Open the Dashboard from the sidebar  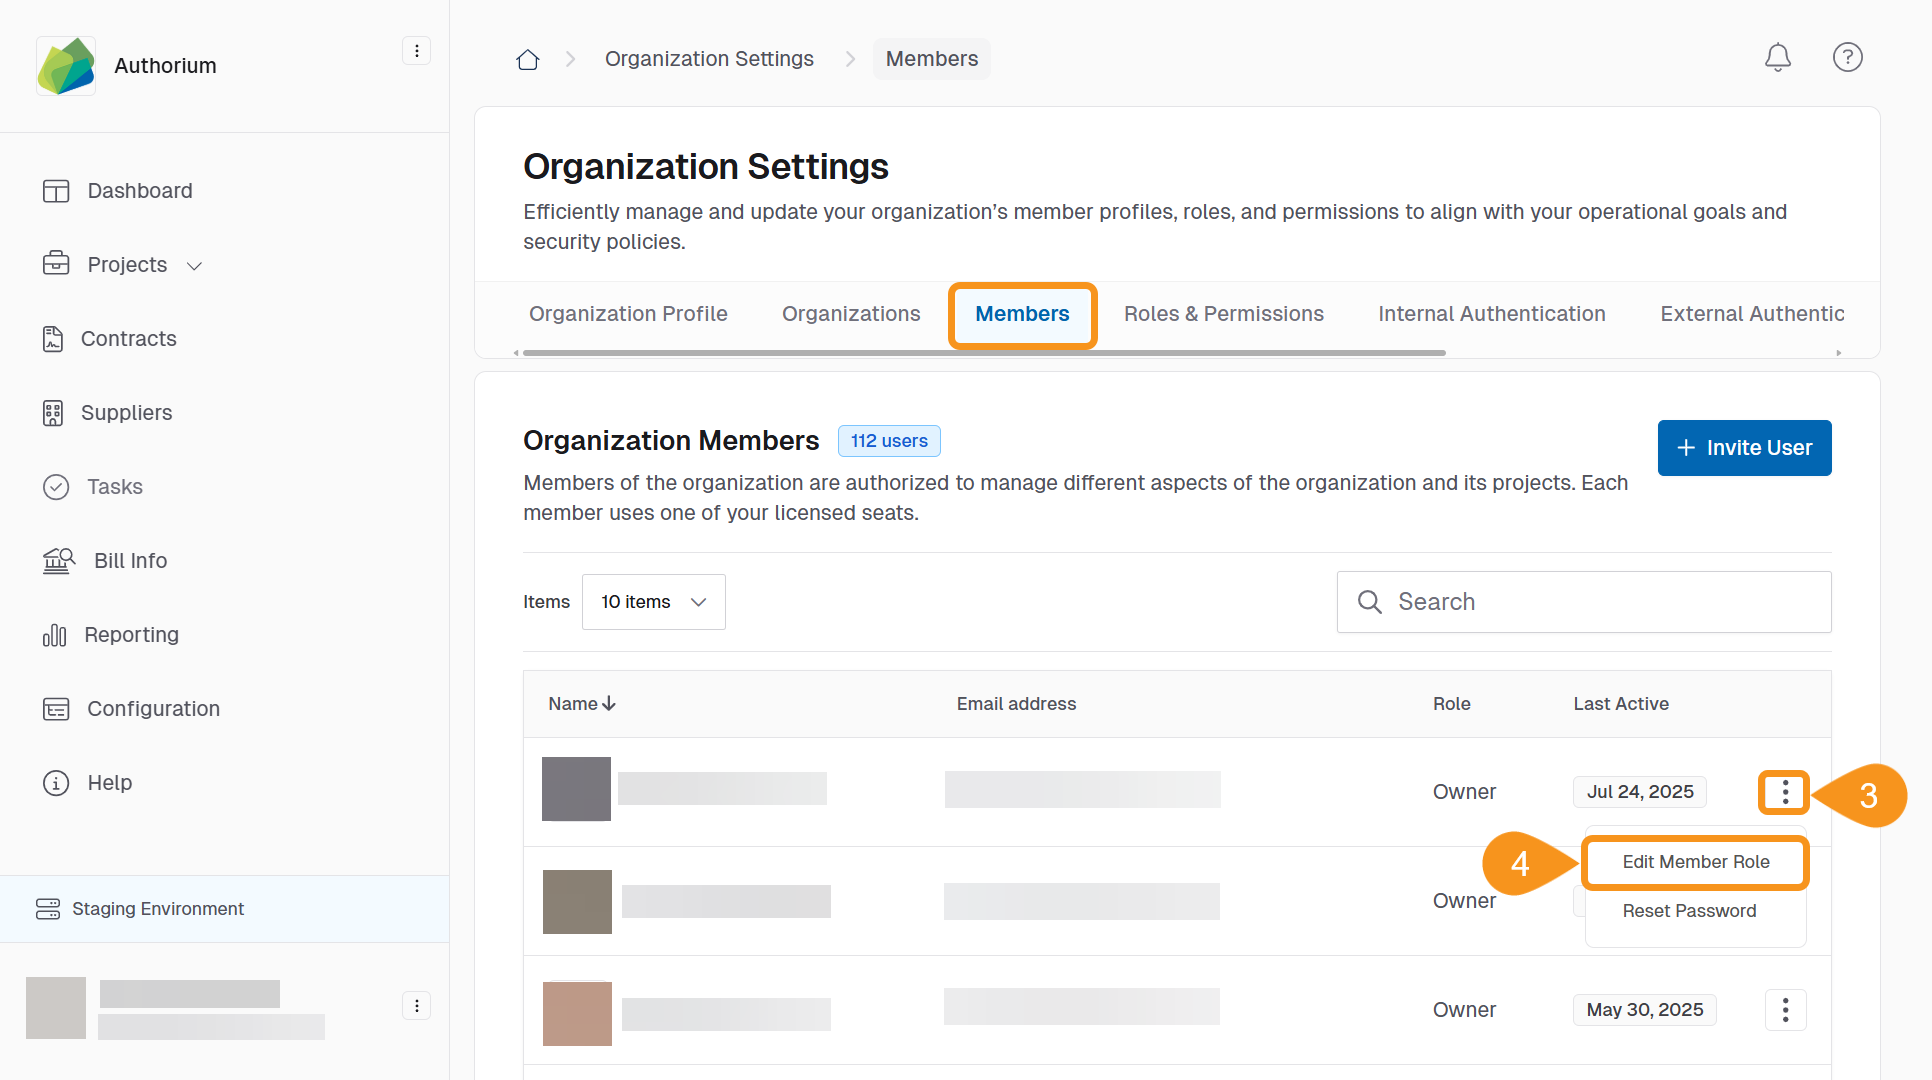click(x=139, y=190)
